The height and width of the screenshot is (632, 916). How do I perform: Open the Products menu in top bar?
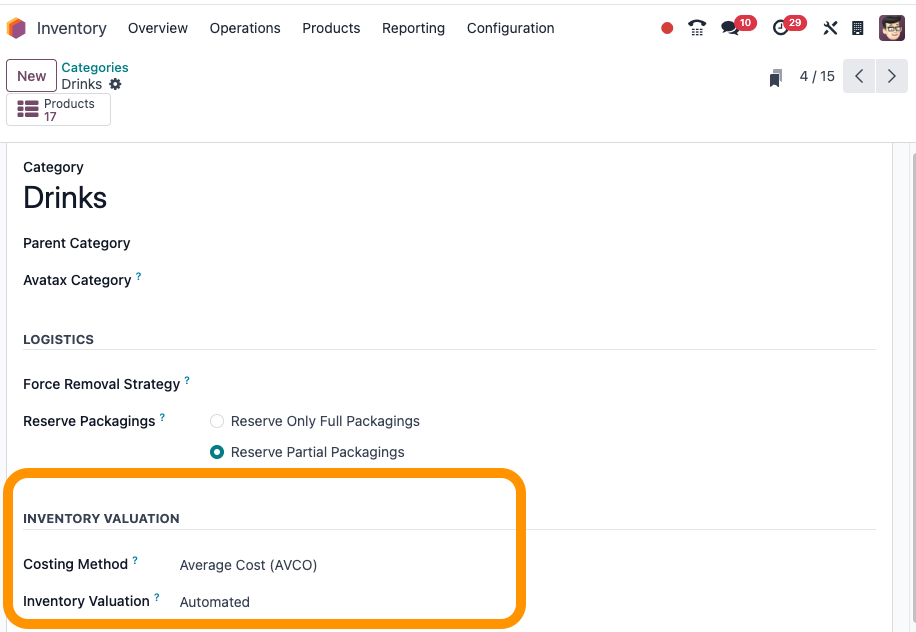click(331, 28)
